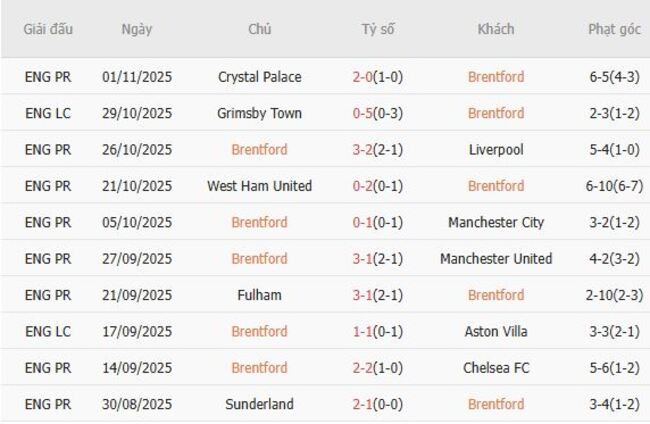Open Sunderland team link
The height and width of the screenshot is (424, 650).
(x=259, y=404)
